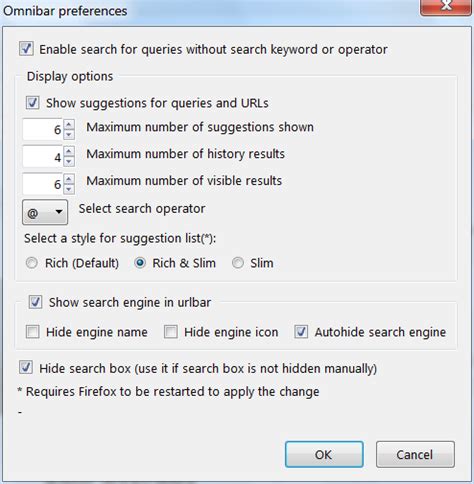Image resolution: width=474 pixels, height=484 pixels.
Task: Select Rich (Default) suggestion style
Action: tap(32, 263)
